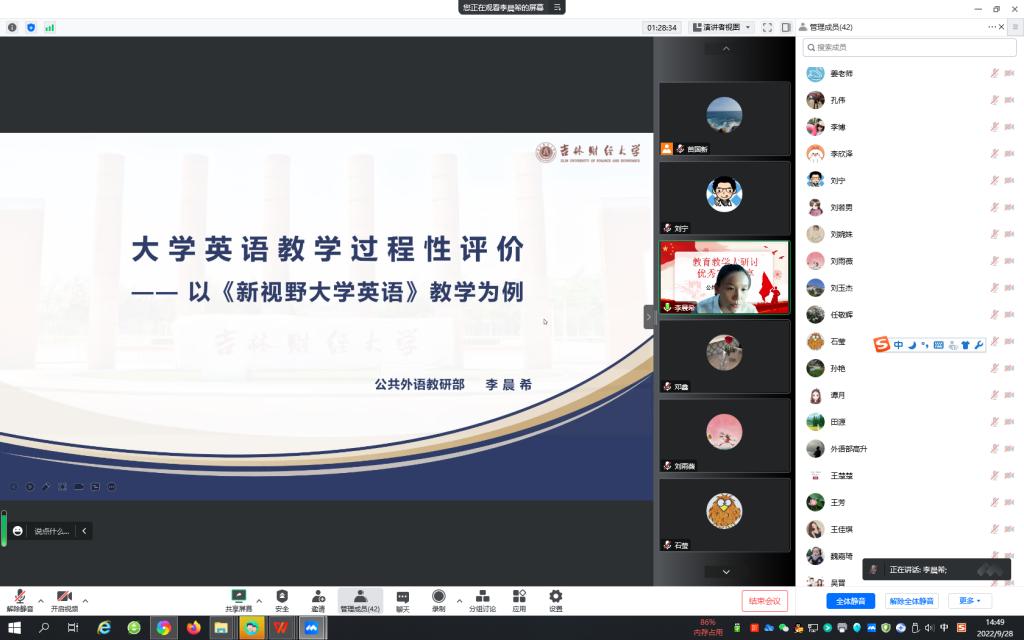The image size is (1024, 640).
Task: Open the 更多 dropdown in members panel
Action: point(969,601)
